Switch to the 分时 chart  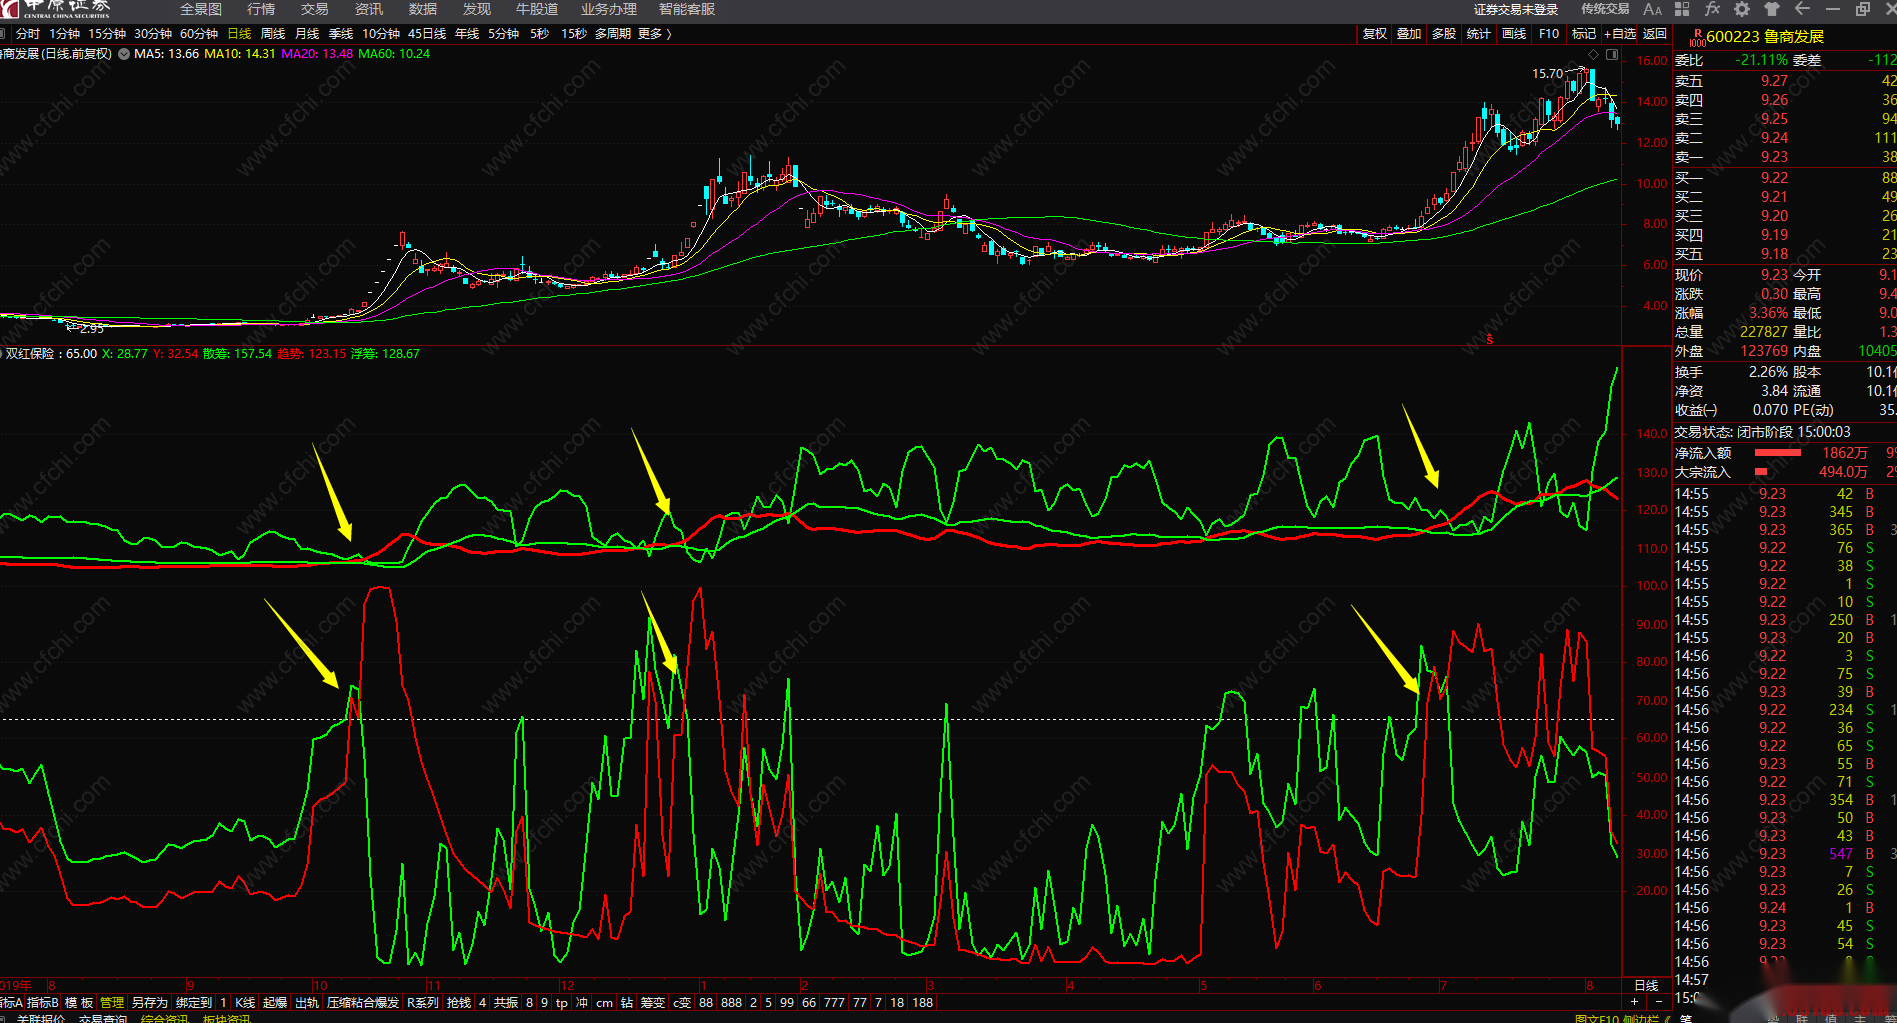[x=28, y=34]
